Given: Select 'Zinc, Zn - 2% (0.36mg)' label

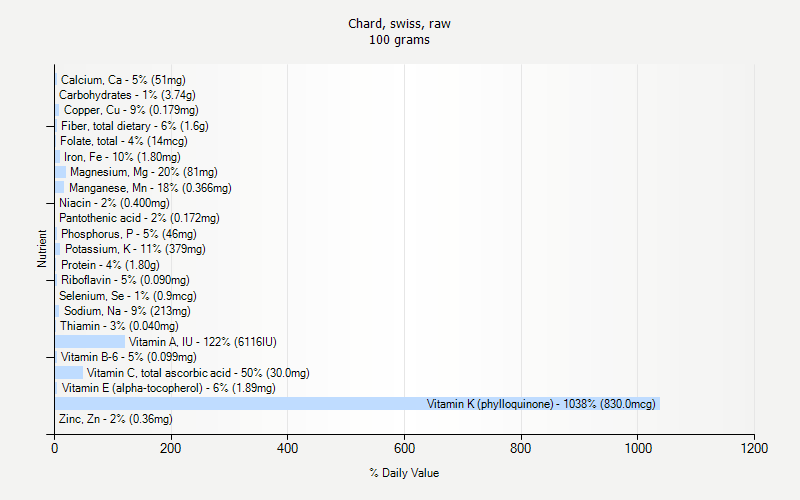Looking at the screenshot, I should pyautogui.click(x=116, y=419).
